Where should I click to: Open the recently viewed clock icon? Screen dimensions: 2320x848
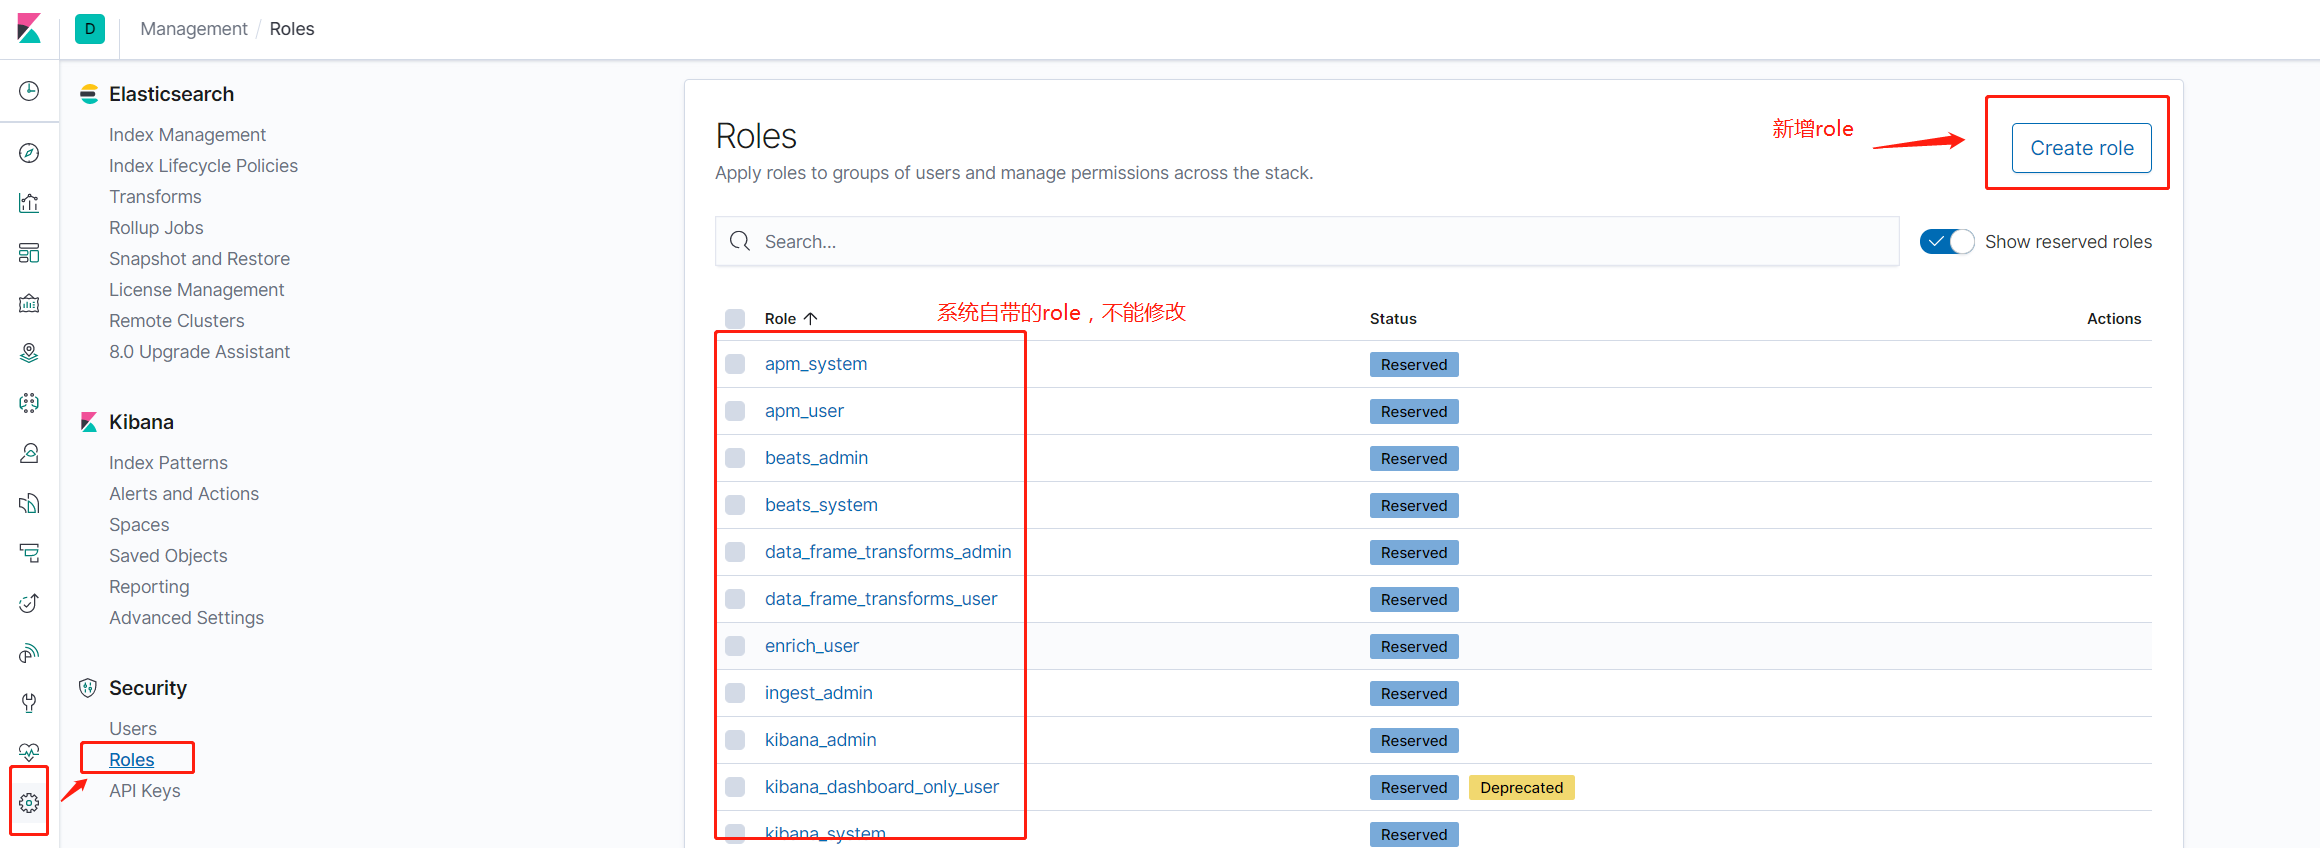pos(29,91)
